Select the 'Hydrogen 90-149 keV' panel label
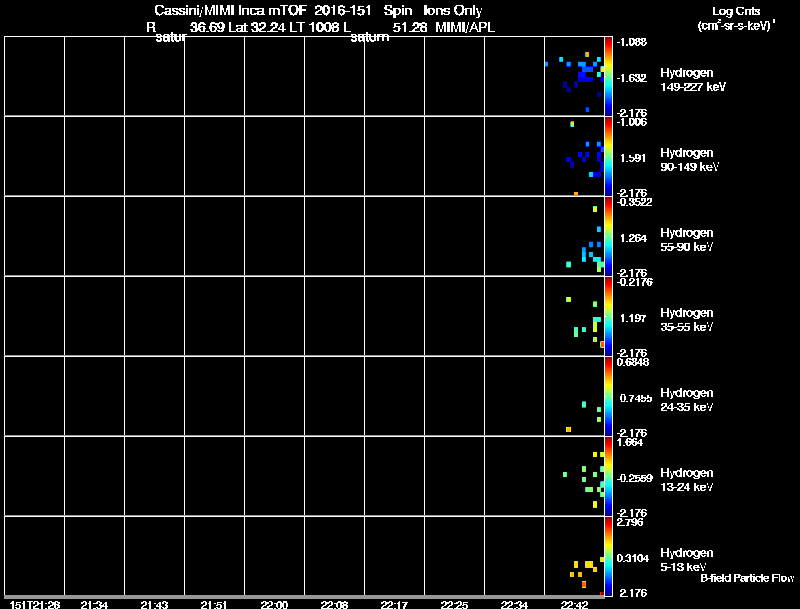800x609 pixels. (689, 160)
